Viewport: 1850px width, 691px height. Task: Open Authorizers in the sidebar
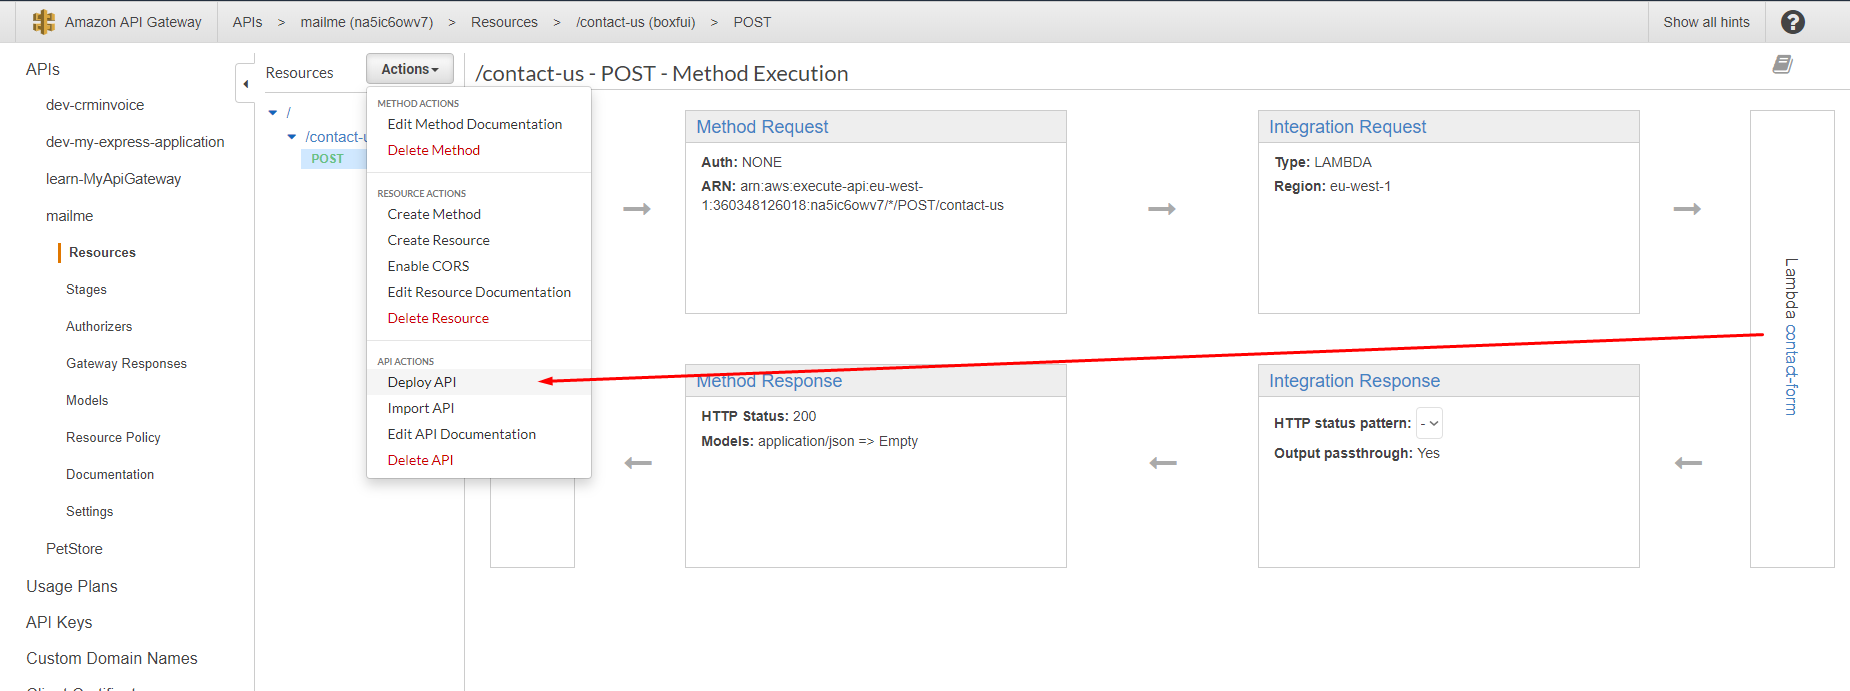pos(99,327)
